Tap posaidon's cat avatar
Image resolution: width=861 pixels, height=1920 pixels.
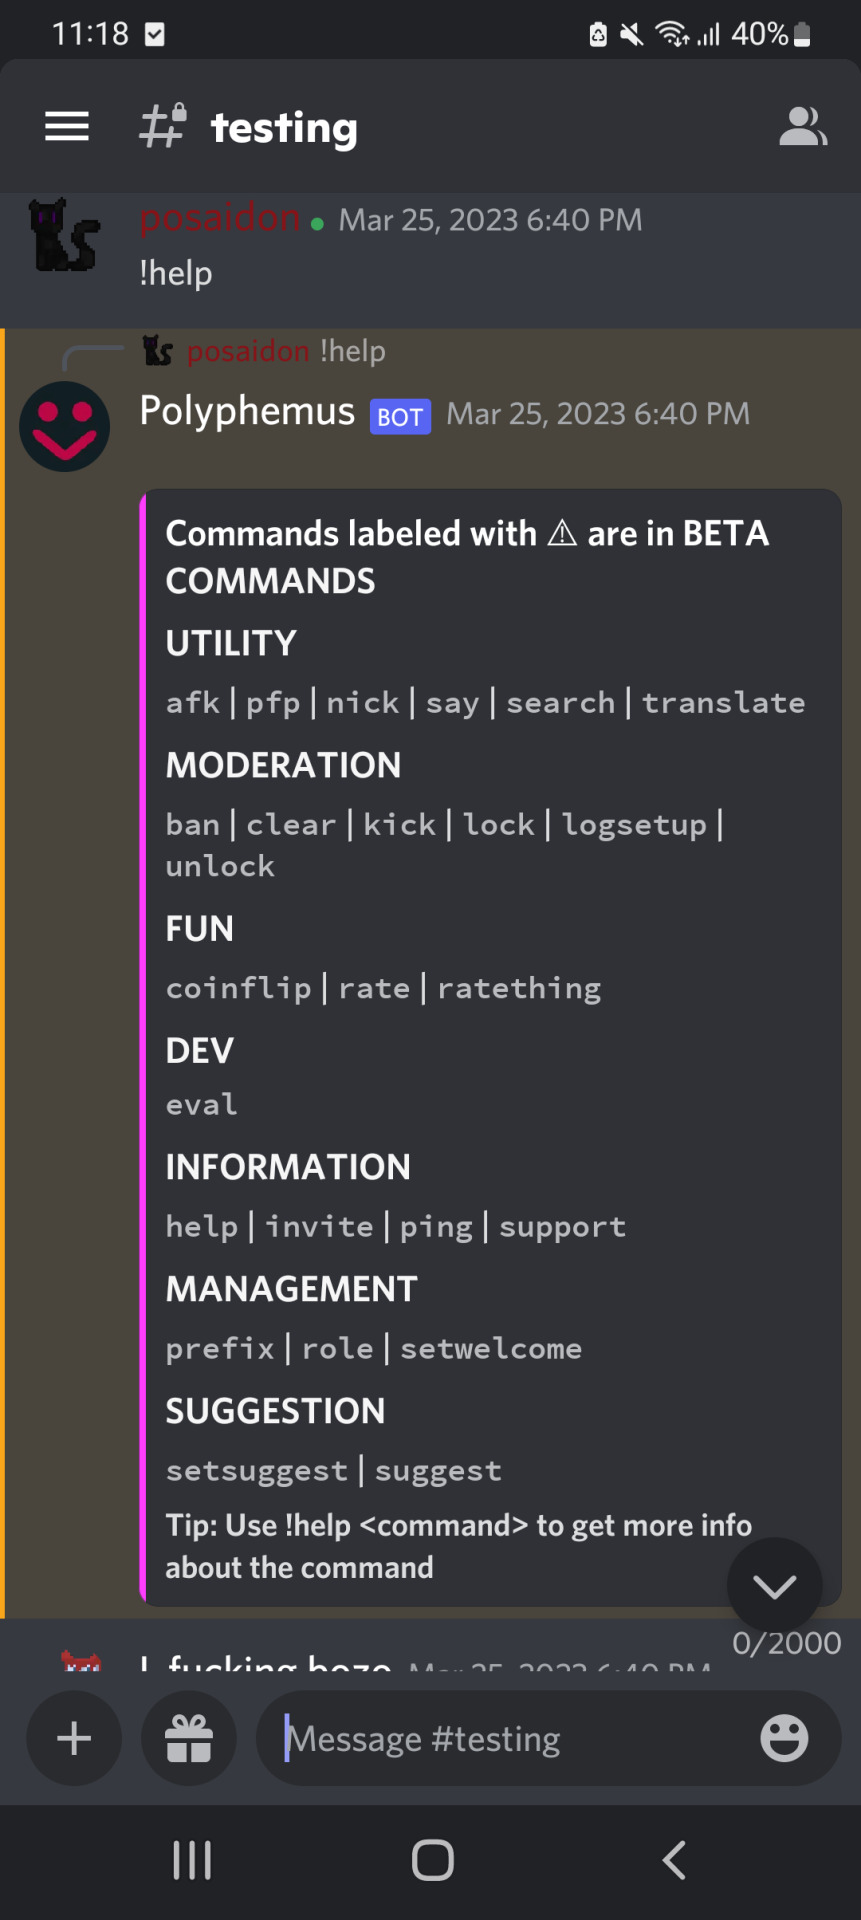[65, 236]
